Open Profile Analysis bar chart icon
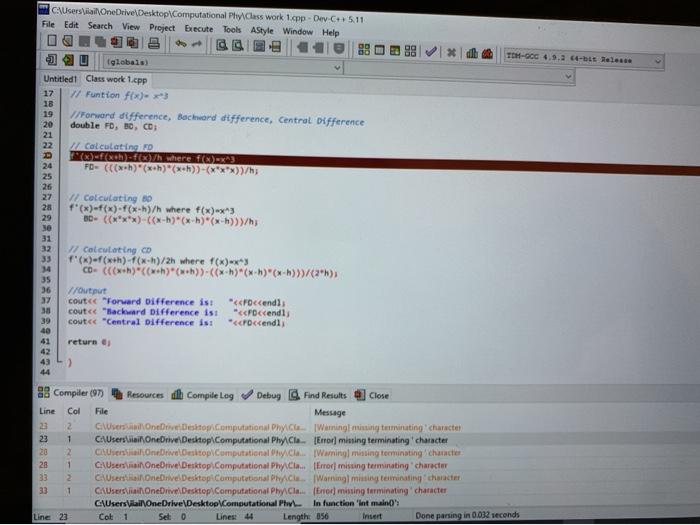Image resolution: width=700 pixels, height=525 pixels. point(472,54)
